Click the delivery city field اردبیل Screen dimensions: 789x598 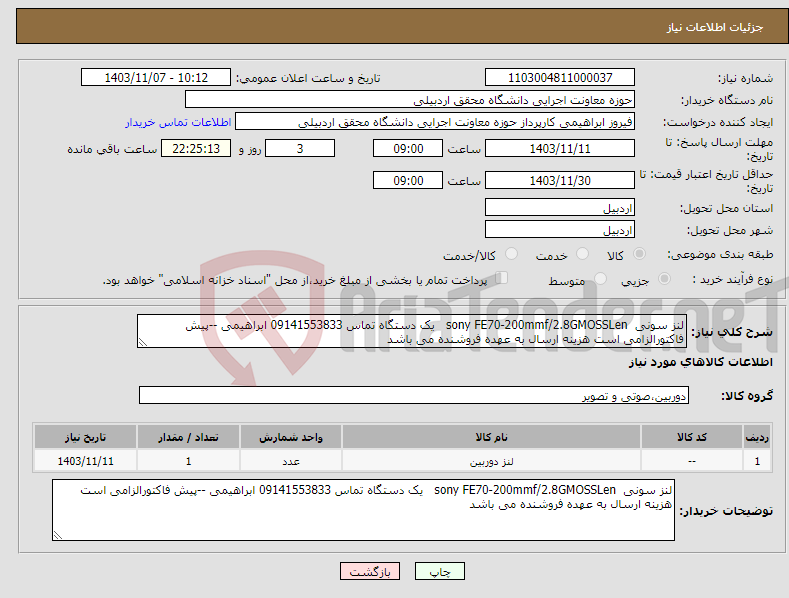point(560,230)
